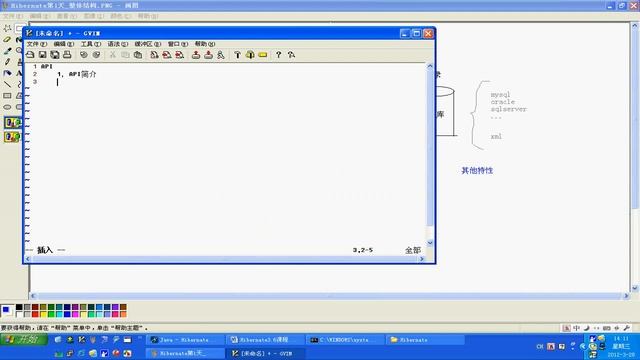Open the 缓冲区 menu in GVIM

(x=148, y=44)
